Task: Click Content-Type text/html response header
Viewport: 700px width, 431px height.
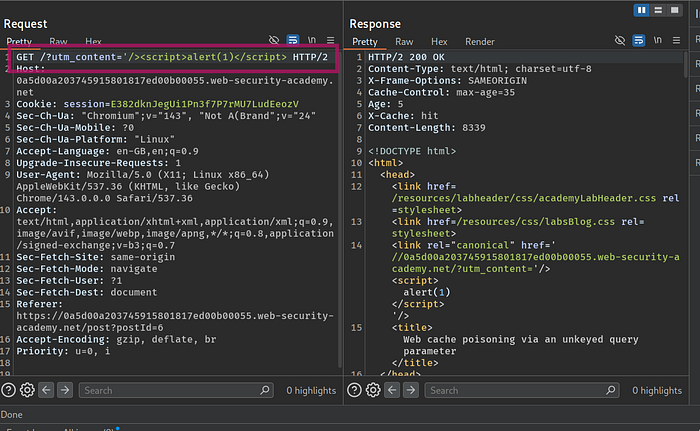Action: [480, 69]
